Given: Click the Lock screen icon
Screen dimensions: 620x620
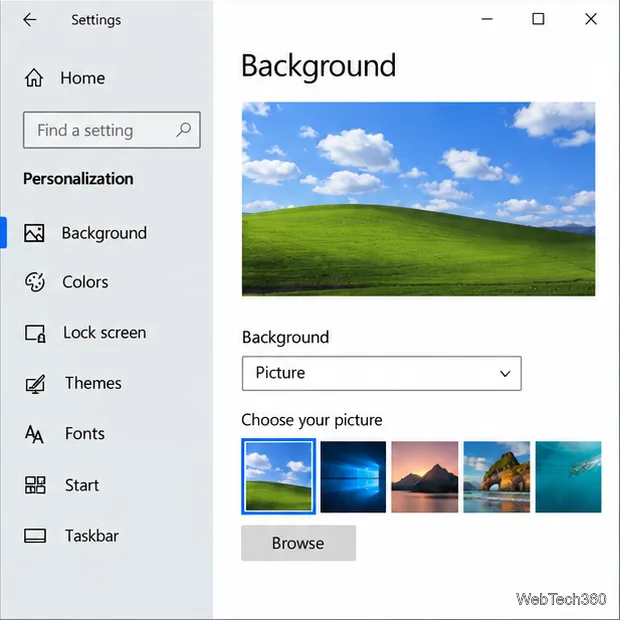Looking at the screenshot, I should [35, 333].
